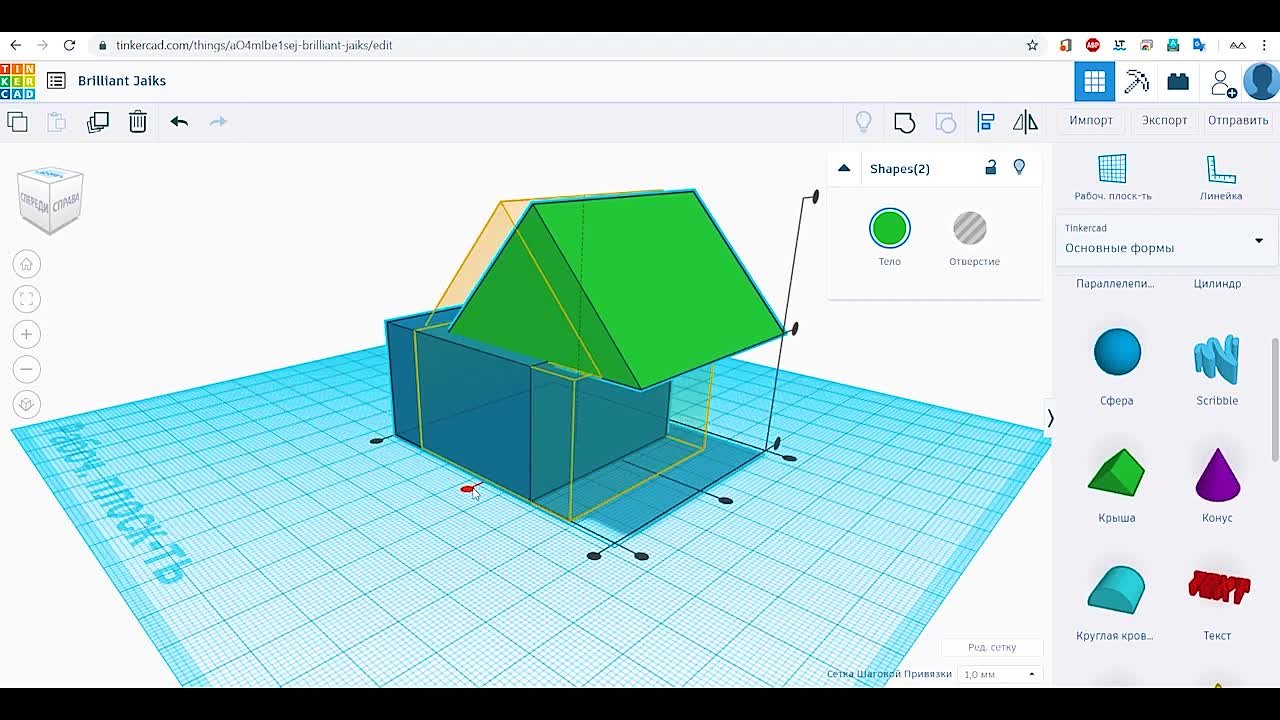
Task: Hide selection with the lightbulb toggle
Action: coord(1019,168)
